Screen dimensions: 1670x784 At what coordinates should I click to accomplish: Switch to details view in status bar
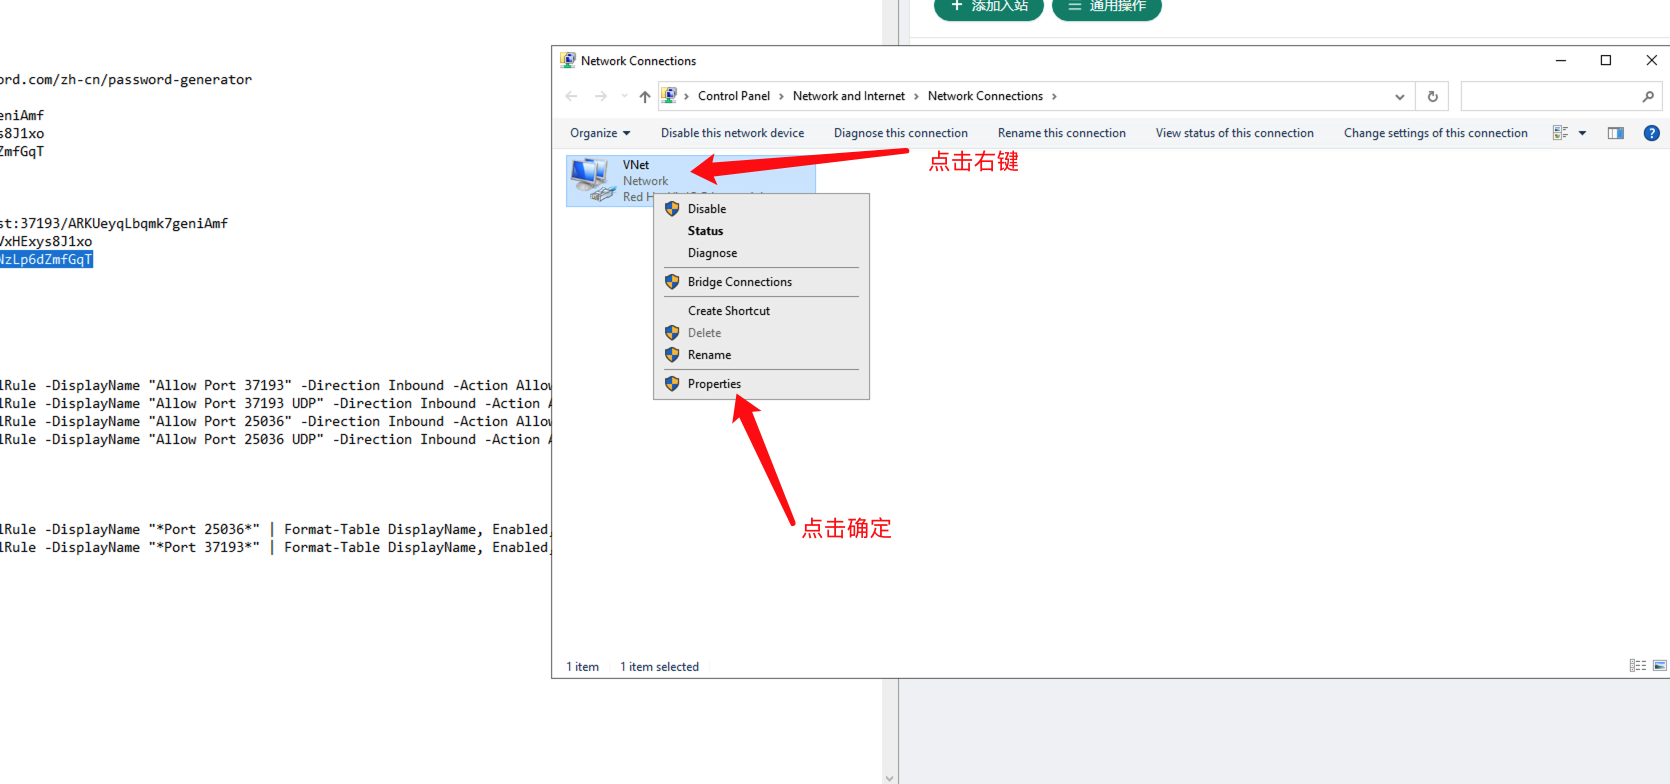pos(1637,666)
